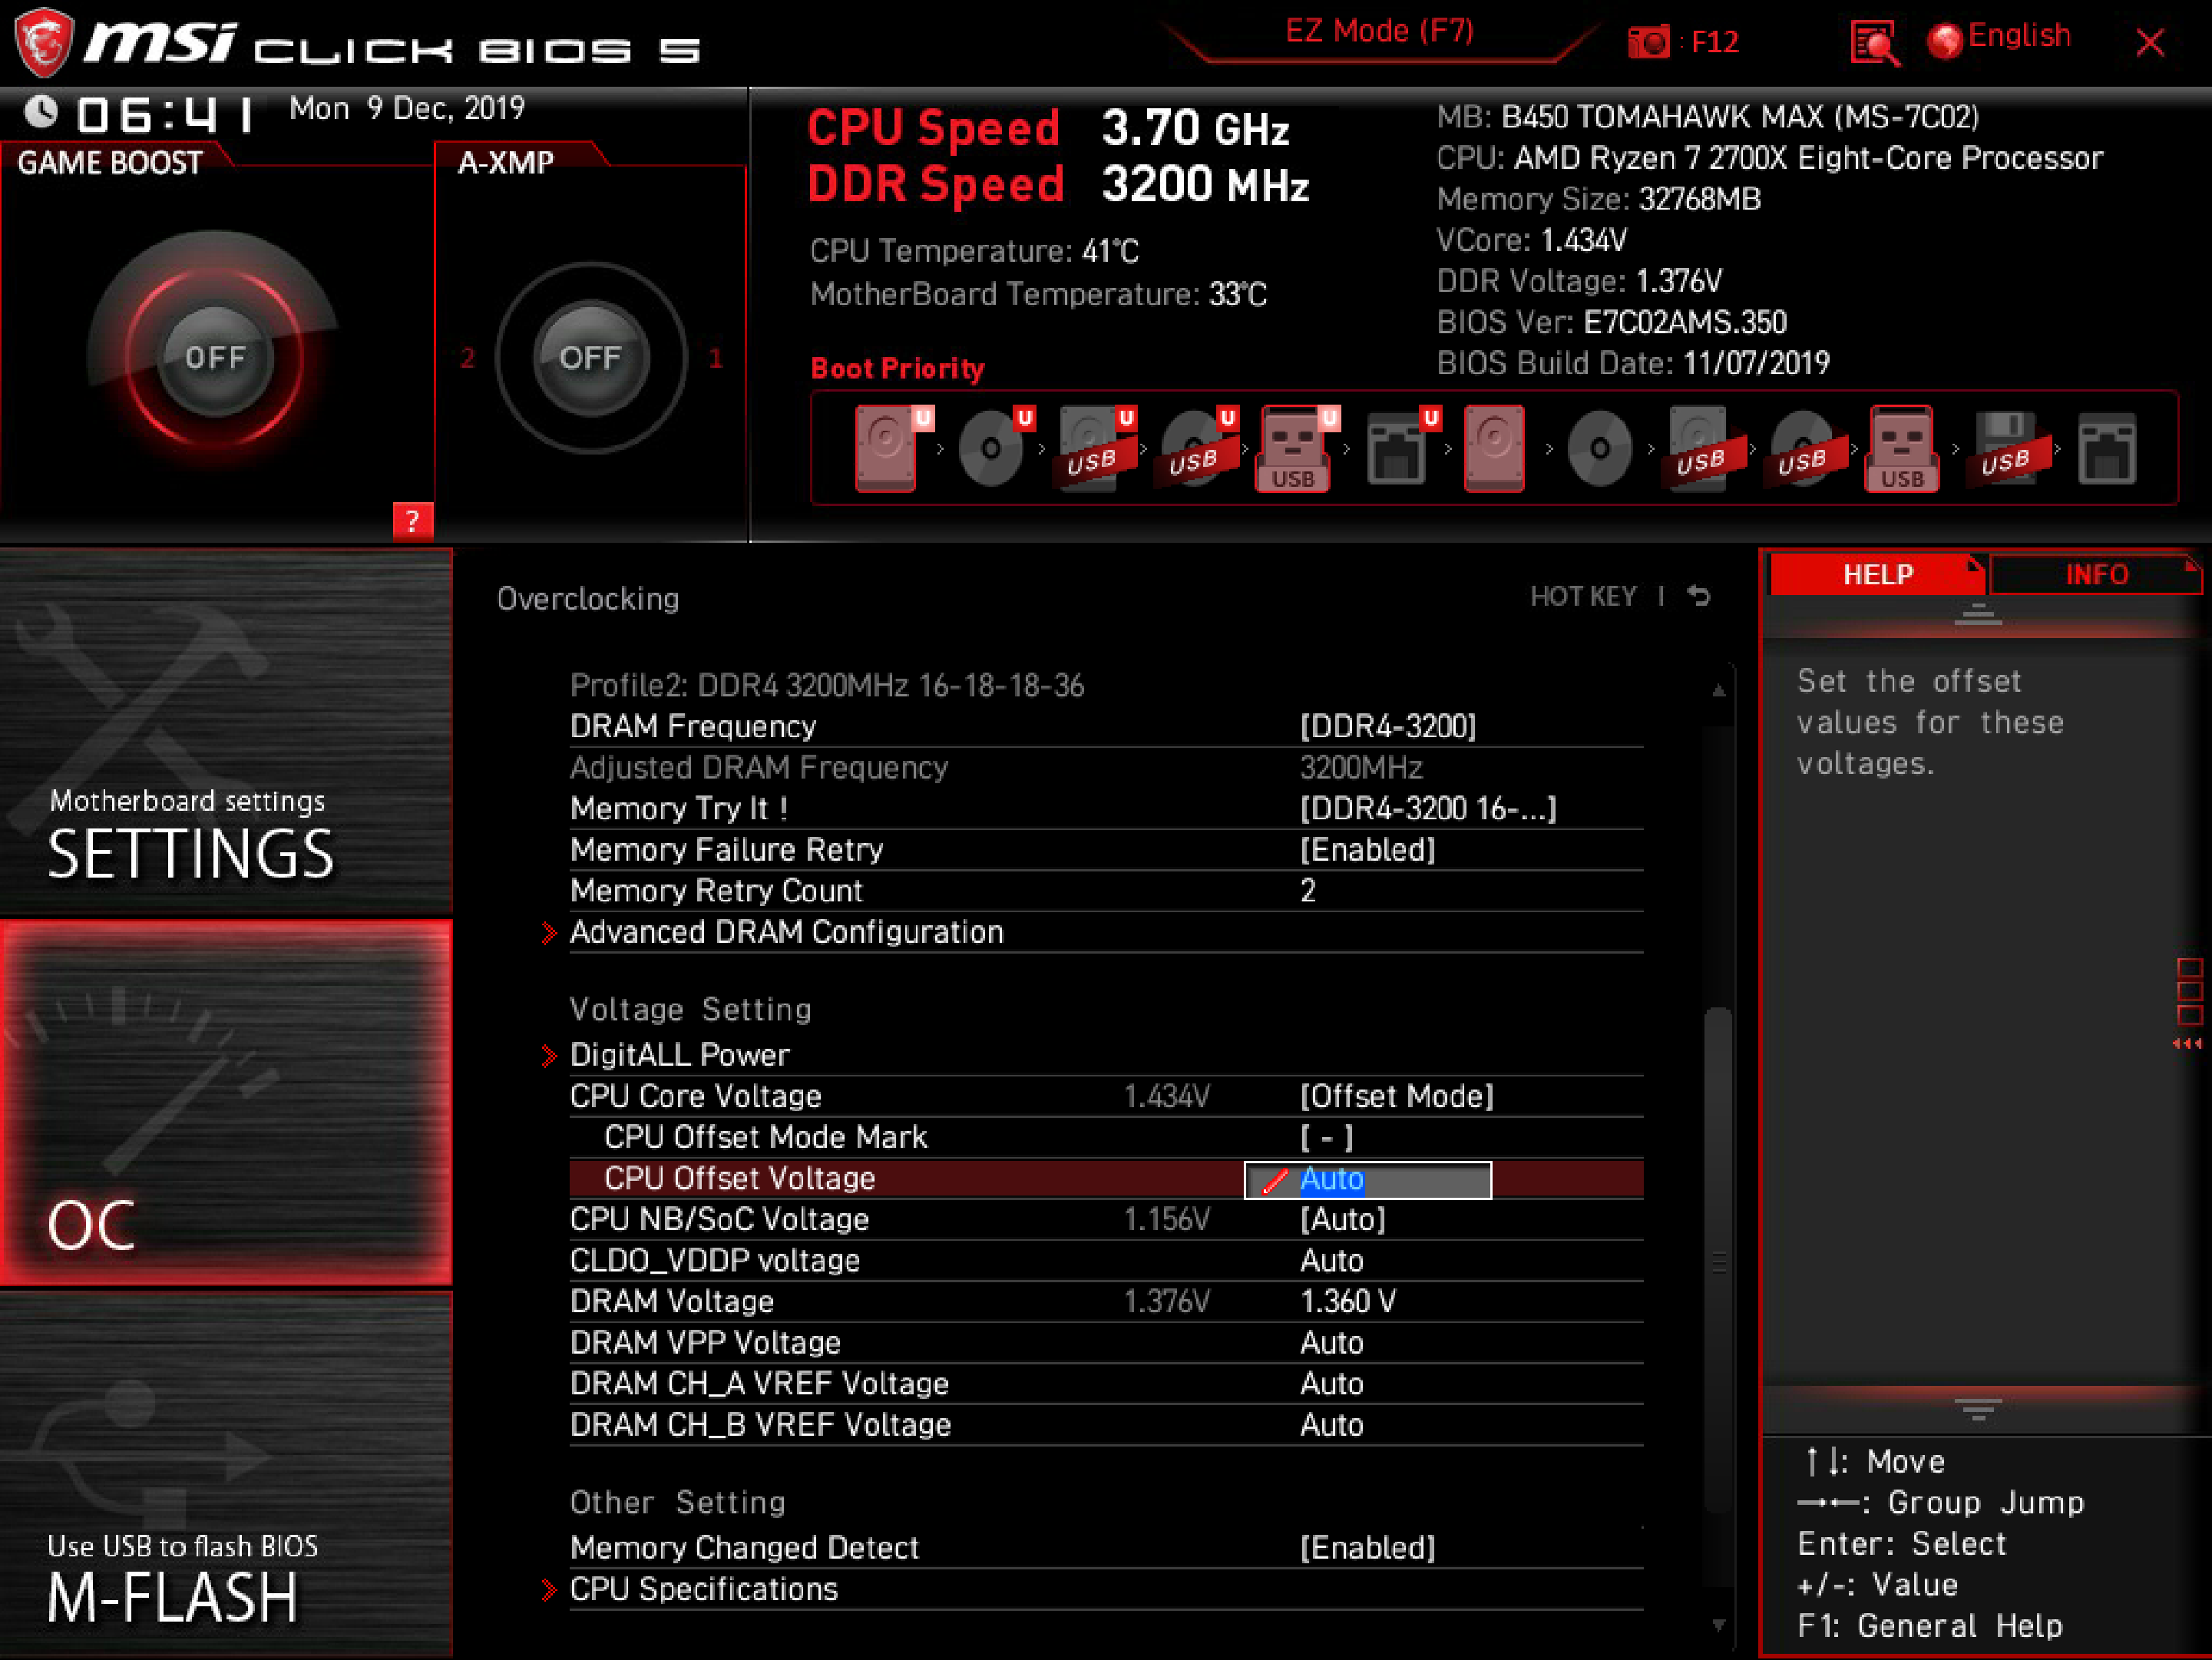Click the back arrow next to HOT KEY
This screenshot has width=2212, height=1660.
point(1700,596)
